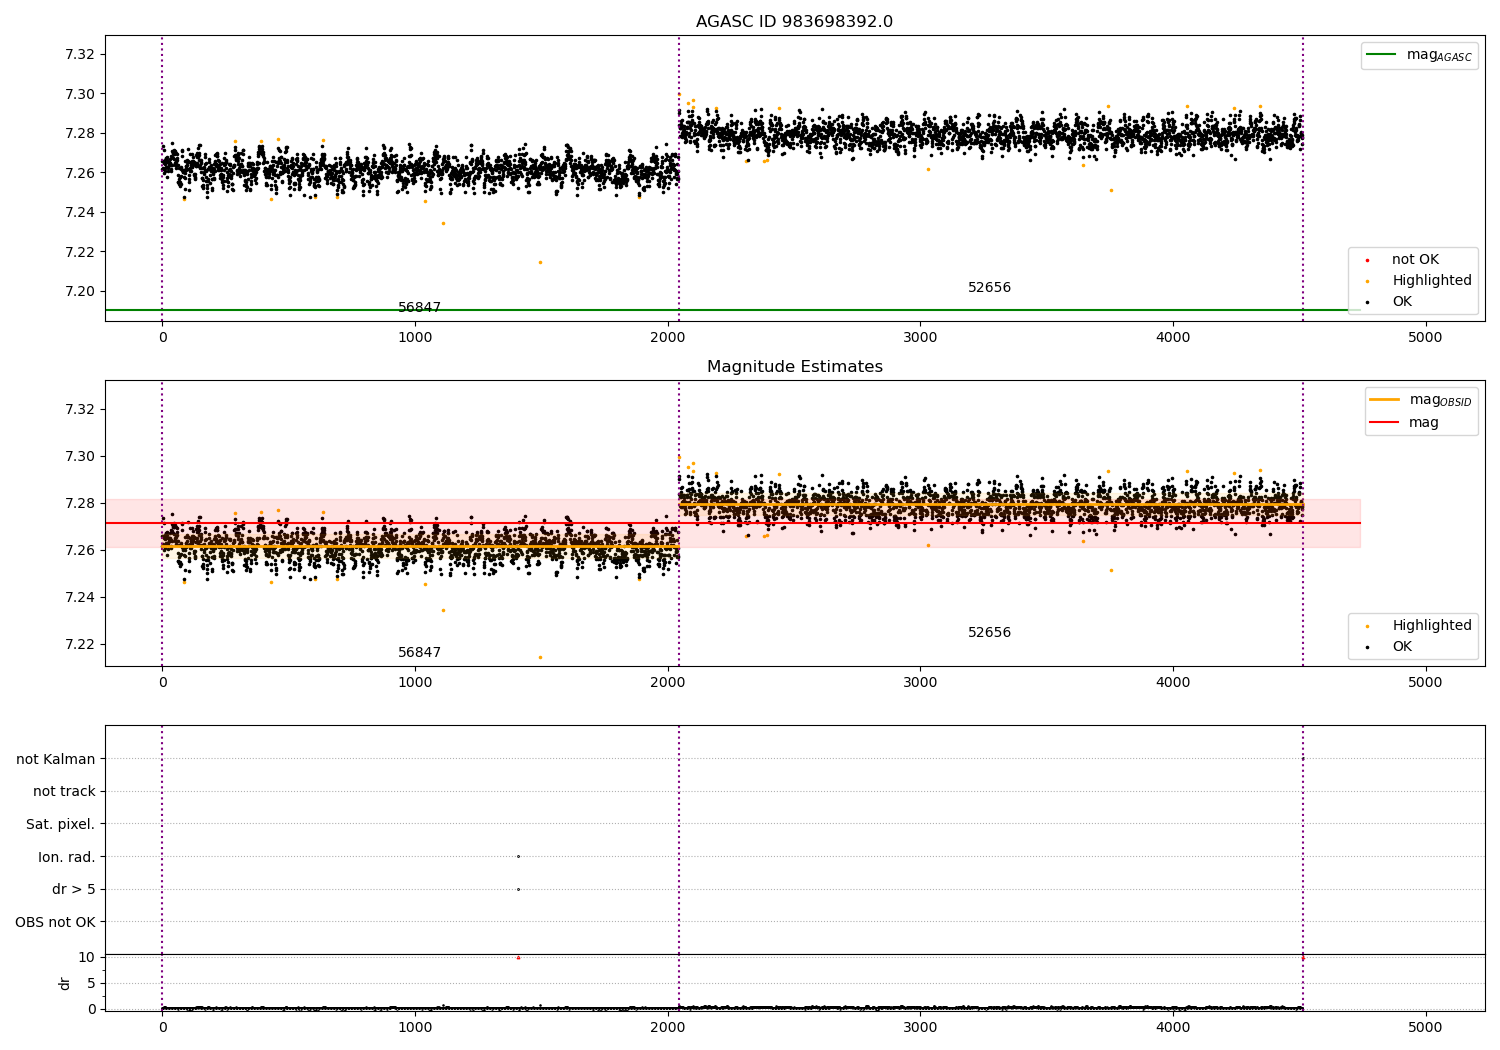Click the 'dr > 5' axis label

point(74,890)
